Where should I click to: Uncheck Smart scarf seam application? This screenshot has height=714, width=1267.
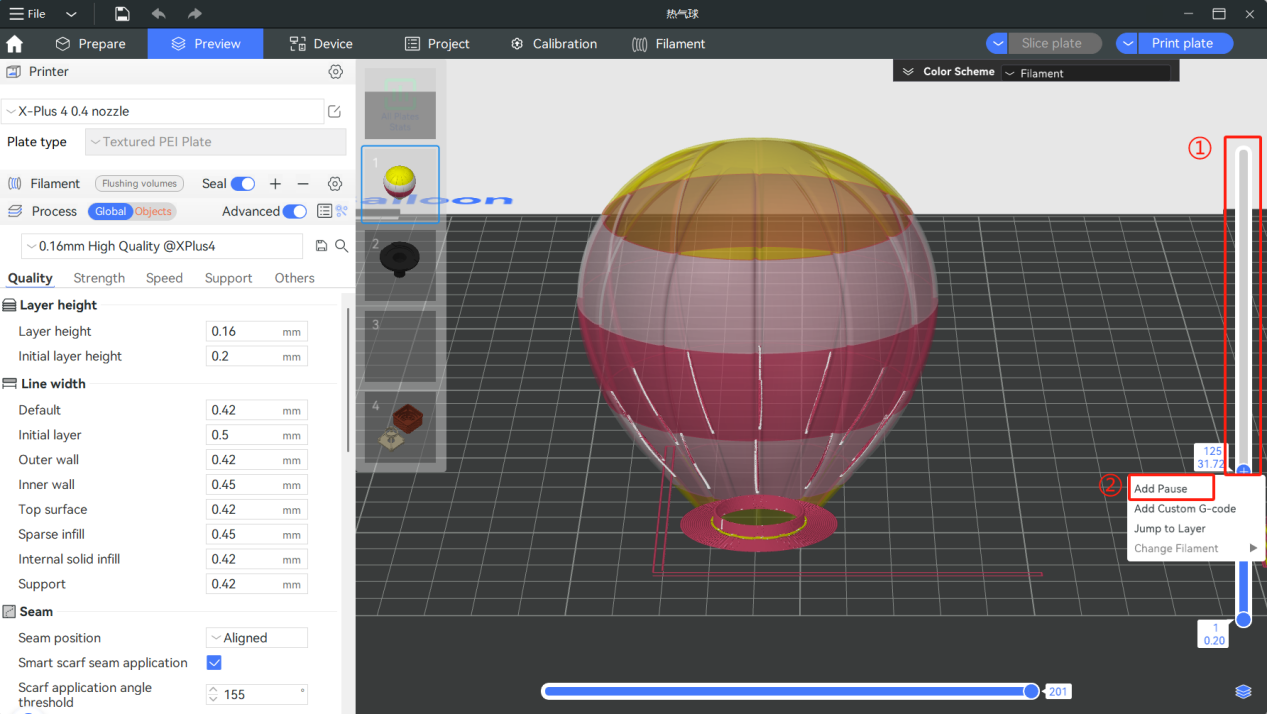(x=214, y=663)
